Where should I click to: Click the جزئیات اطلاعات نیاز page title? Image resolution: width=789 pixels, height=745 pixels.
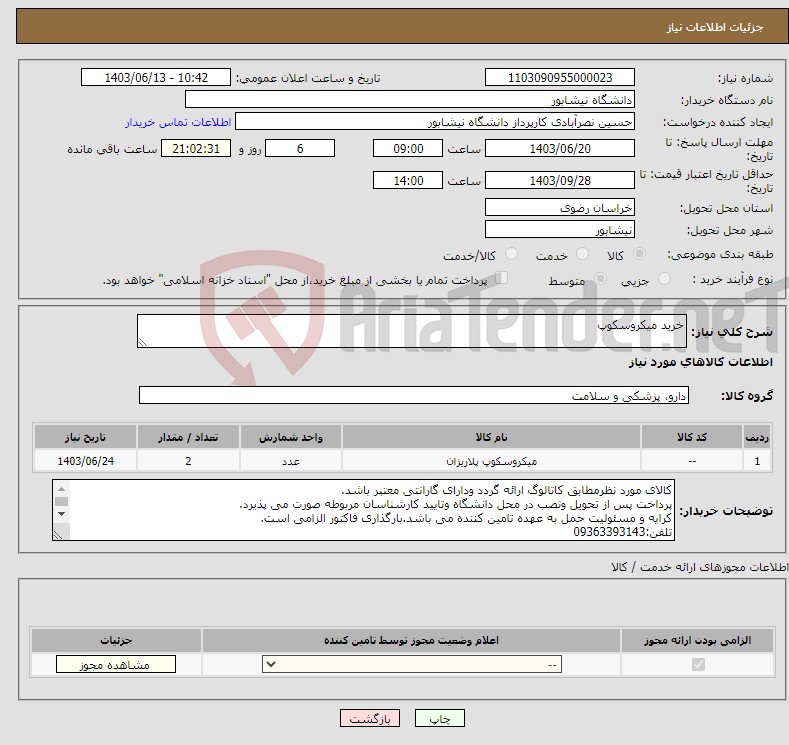(715, 27)
